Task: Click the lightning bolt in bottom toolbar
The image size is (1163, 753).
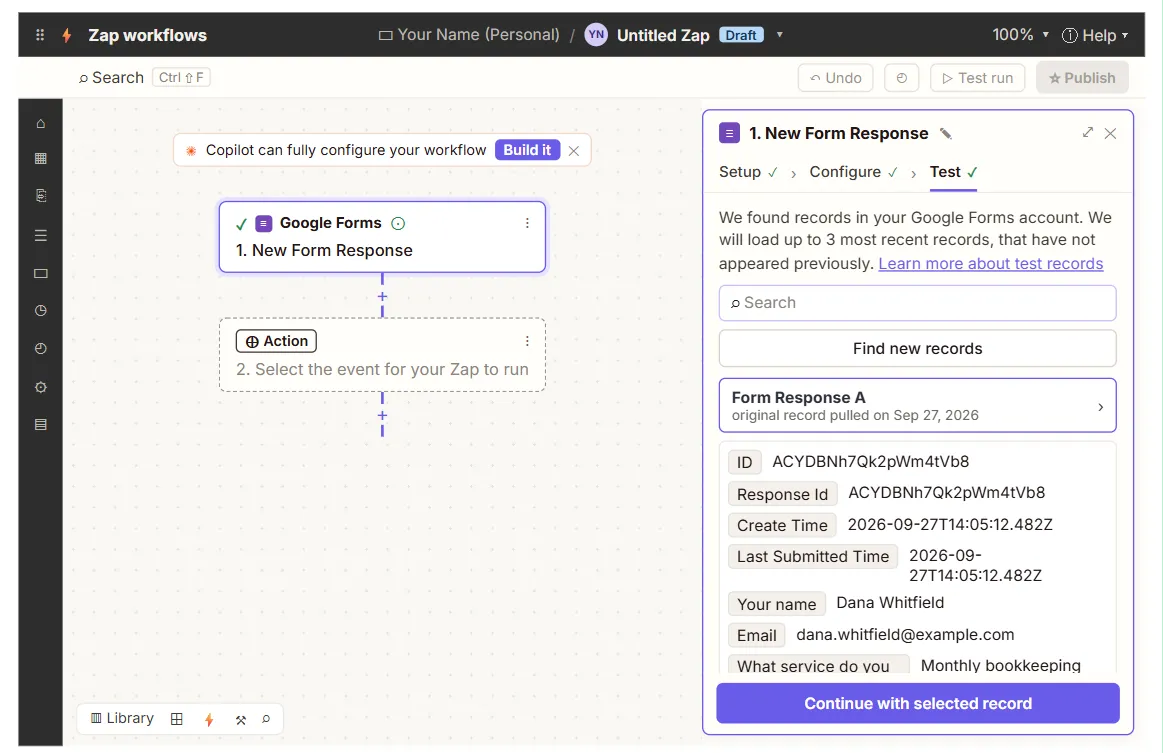Action: pos(209,719)
